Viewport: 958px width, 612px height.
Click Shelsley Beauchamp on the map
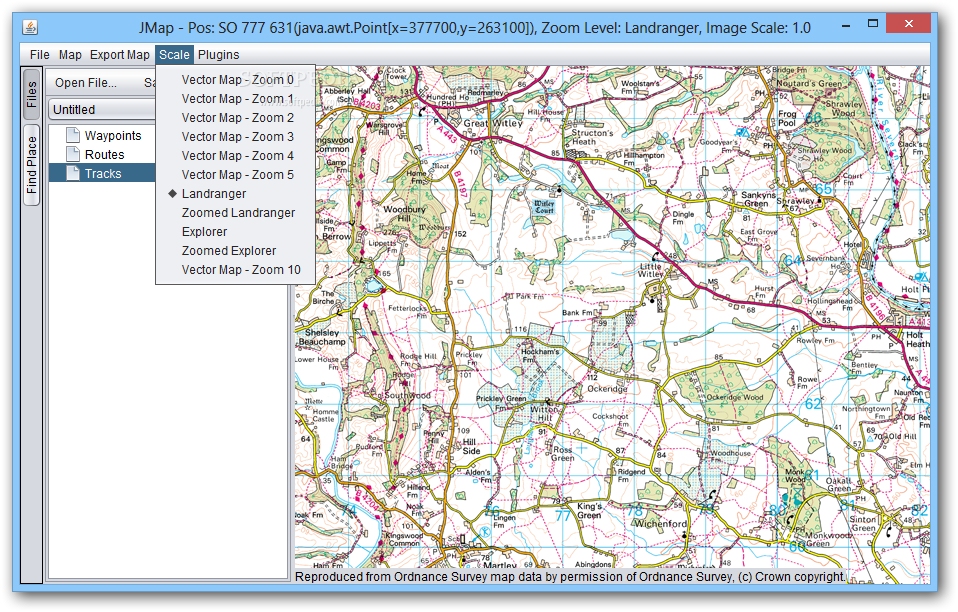322,337
